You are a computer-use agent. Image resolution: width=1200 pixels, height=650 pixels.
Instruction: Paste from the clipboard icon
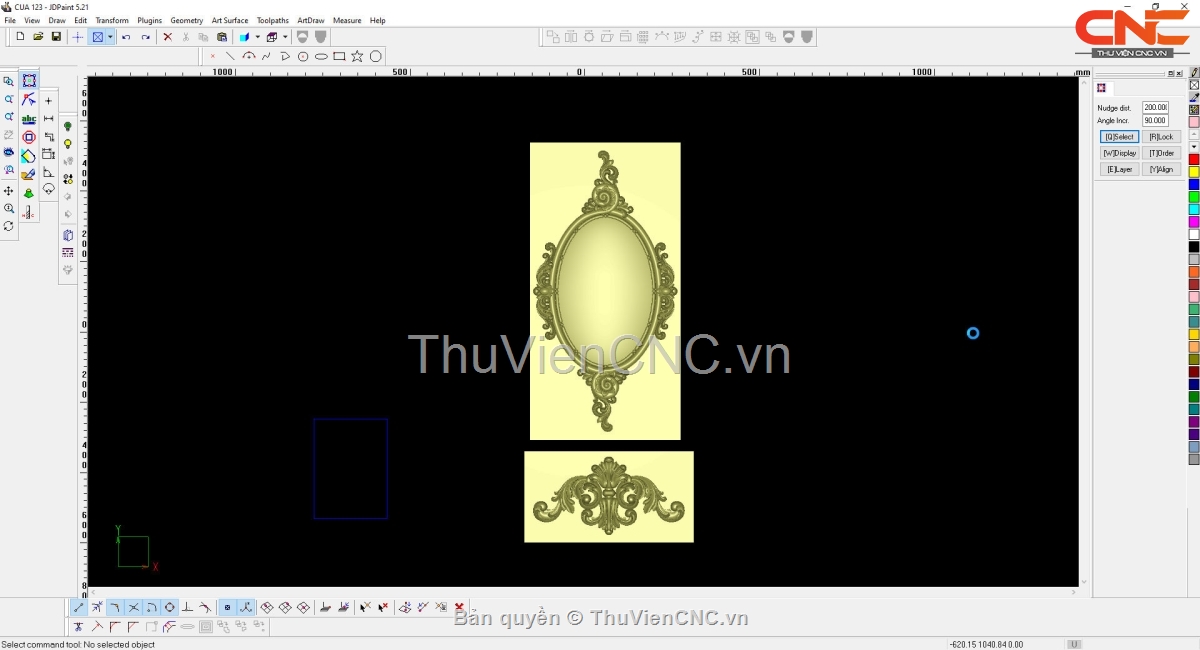pyautogui.click(x=222, y=37)
